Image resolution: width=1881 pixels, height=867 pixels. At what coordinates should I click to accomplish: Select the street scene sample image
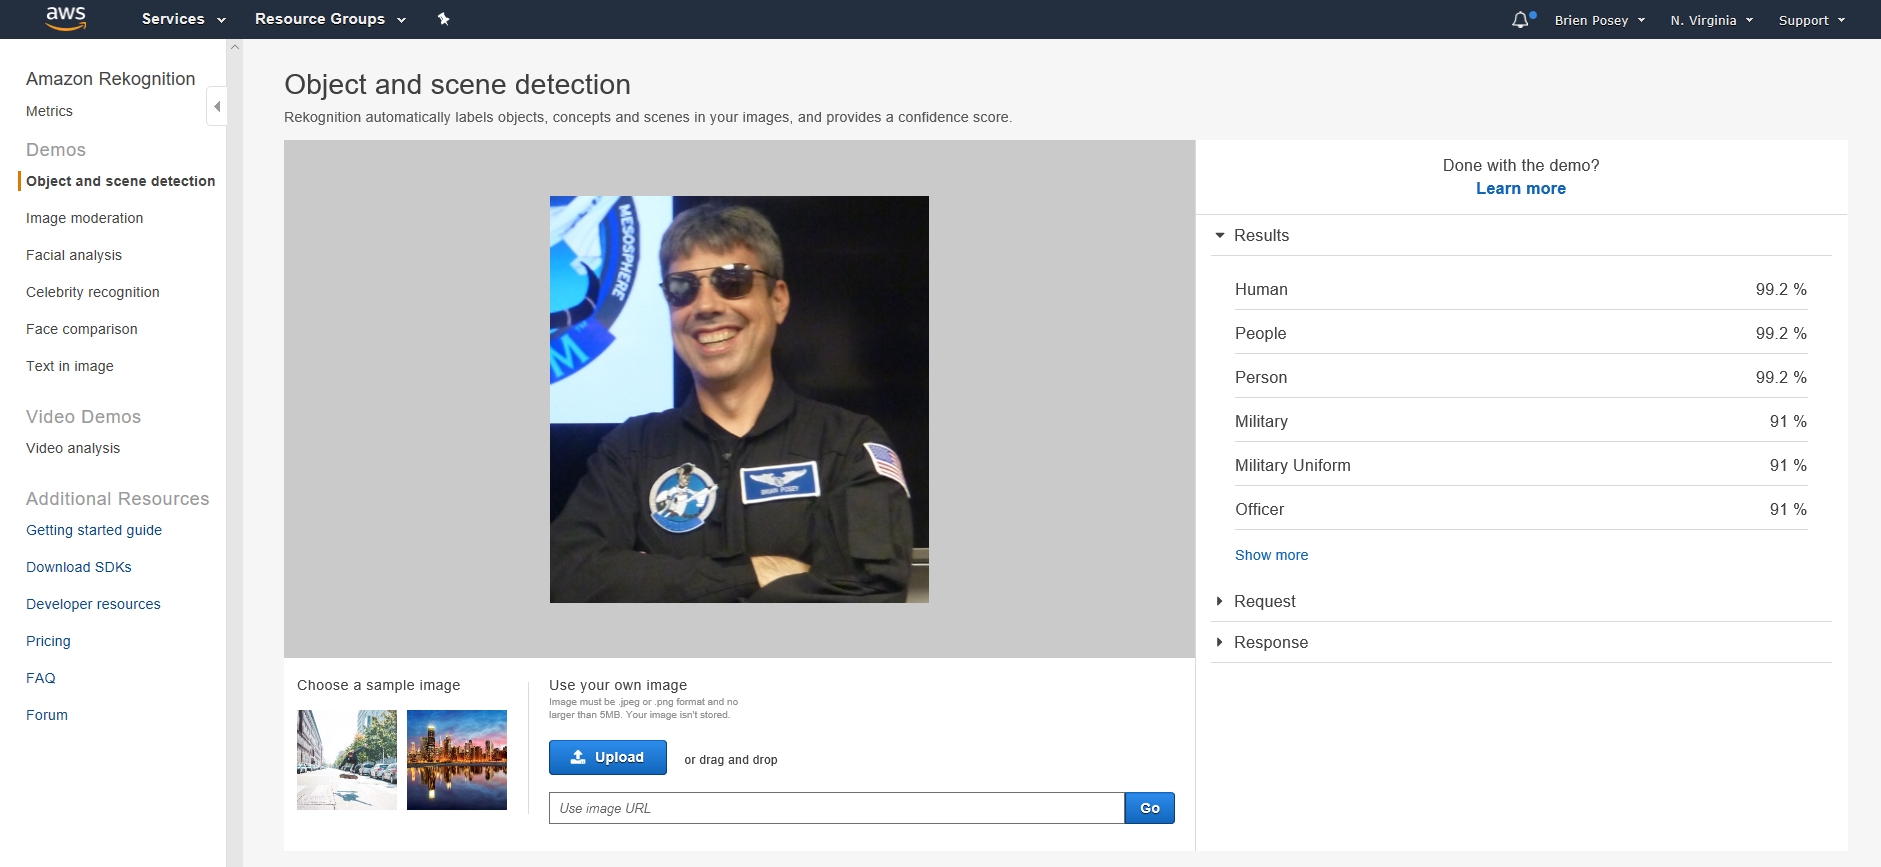(347, 760)
